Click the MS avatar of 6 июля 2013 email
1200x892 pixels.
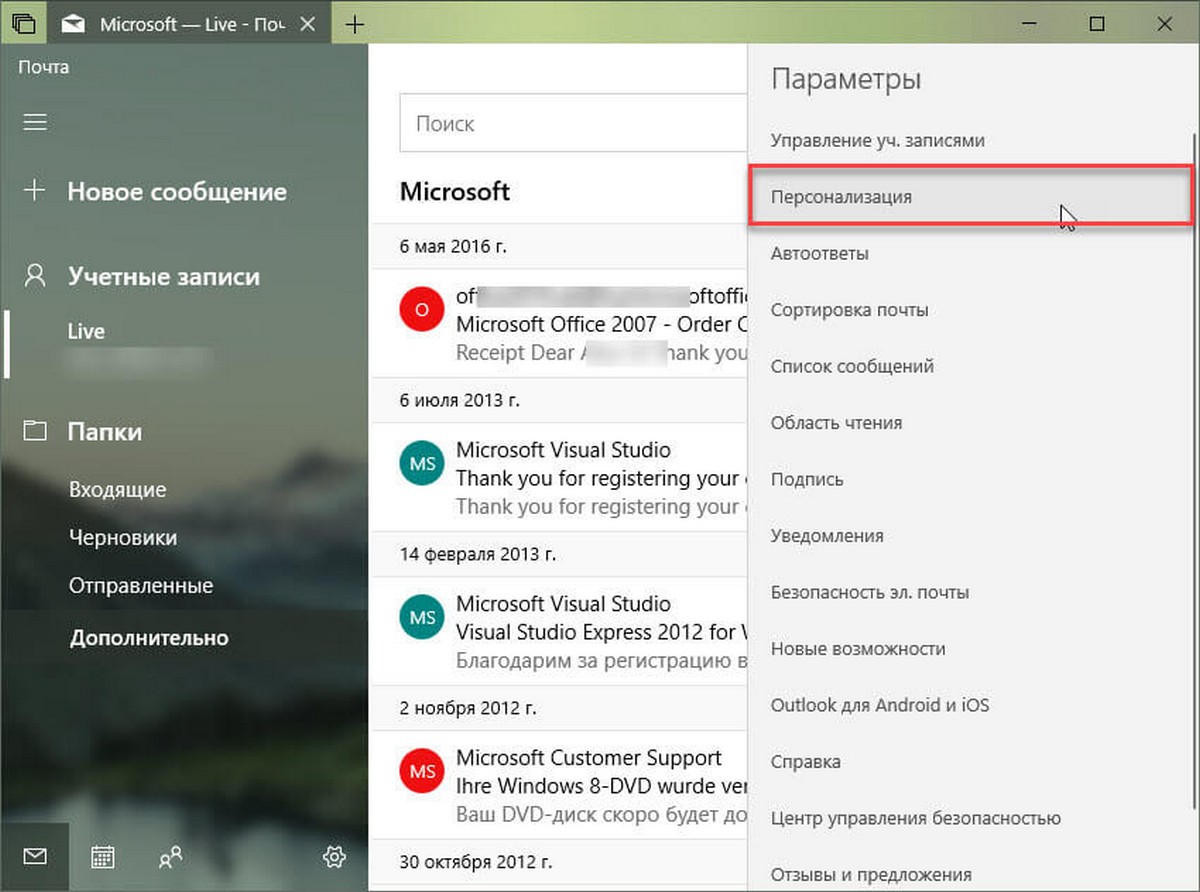[421, 464]
